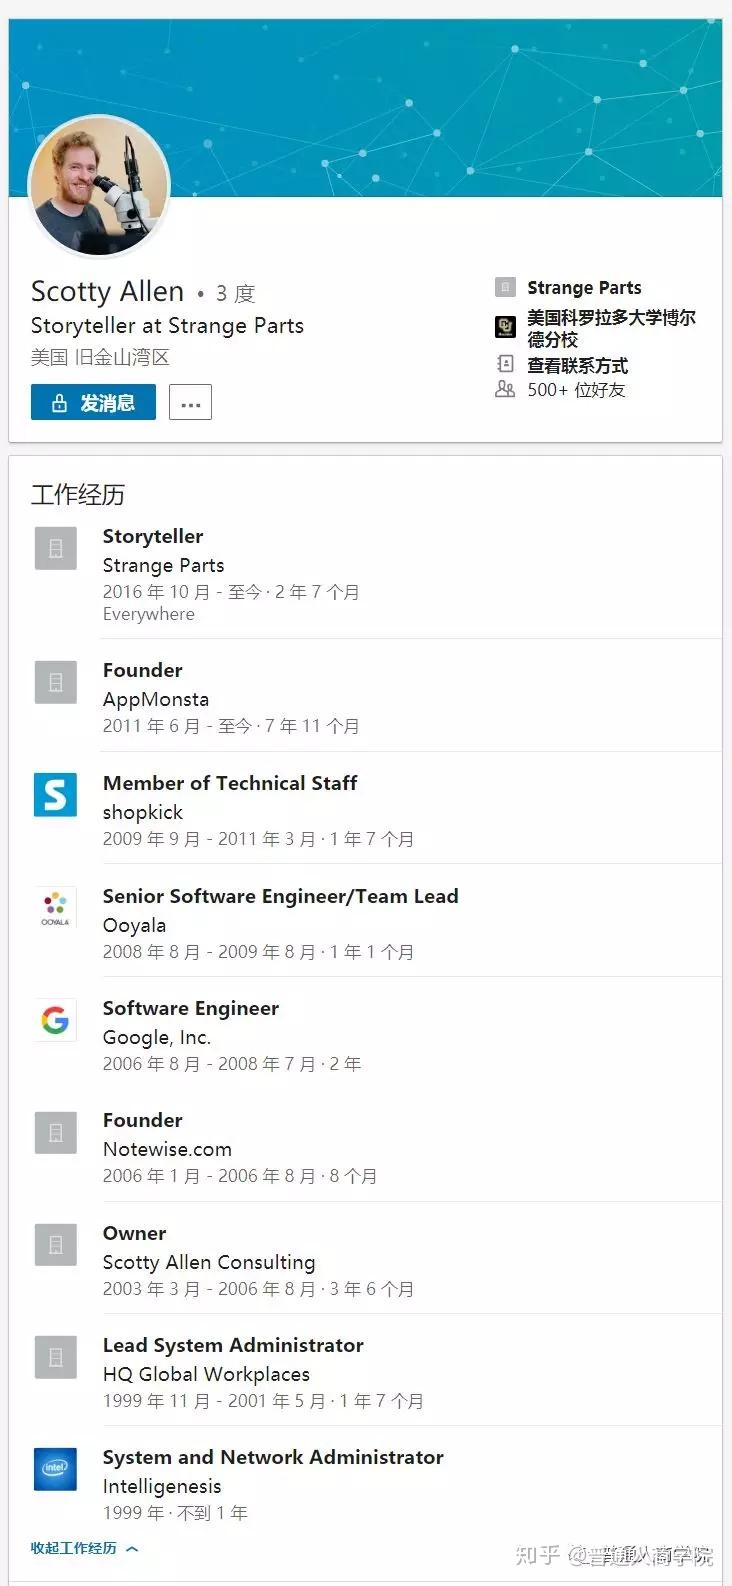
Task: Click the 发消息 message button
Action: pyautogui.click(x=93, y=403)
